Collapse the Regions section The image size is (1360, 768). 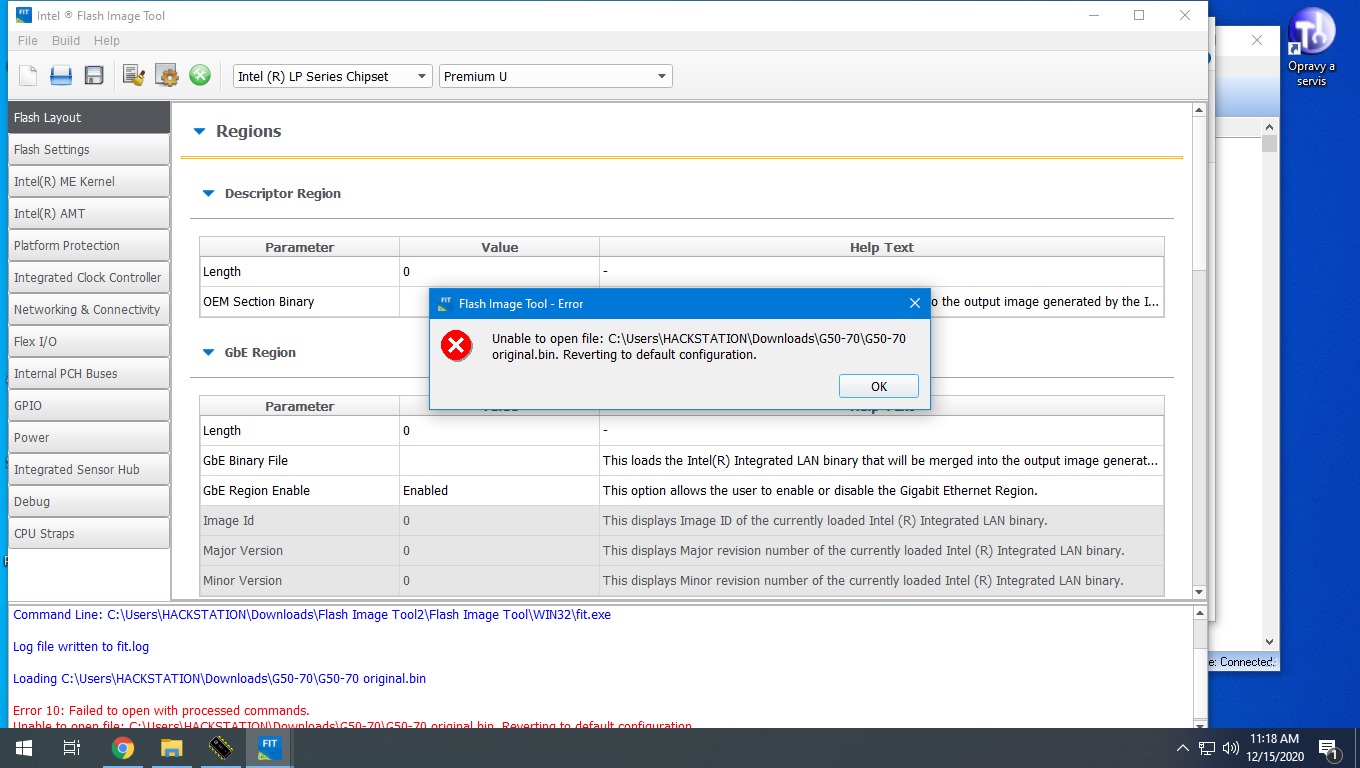coord(199,131)
